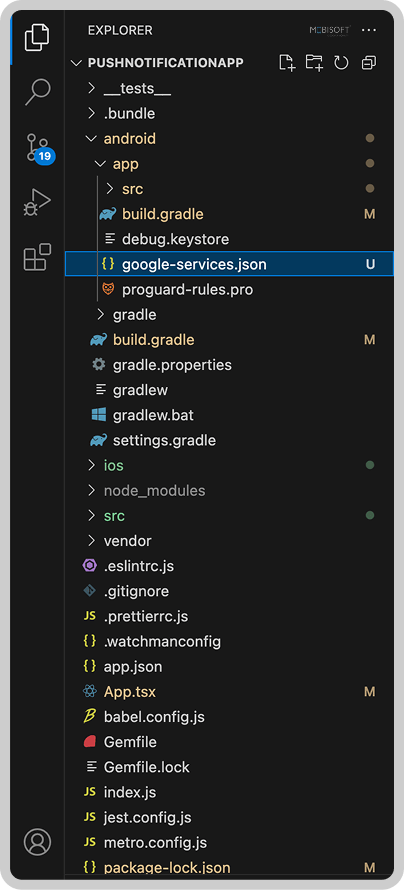The width and height of the screenshot is (404, 890).
Task: Click the lines icon beside debug.keystore
Action: tap(110, 239)
